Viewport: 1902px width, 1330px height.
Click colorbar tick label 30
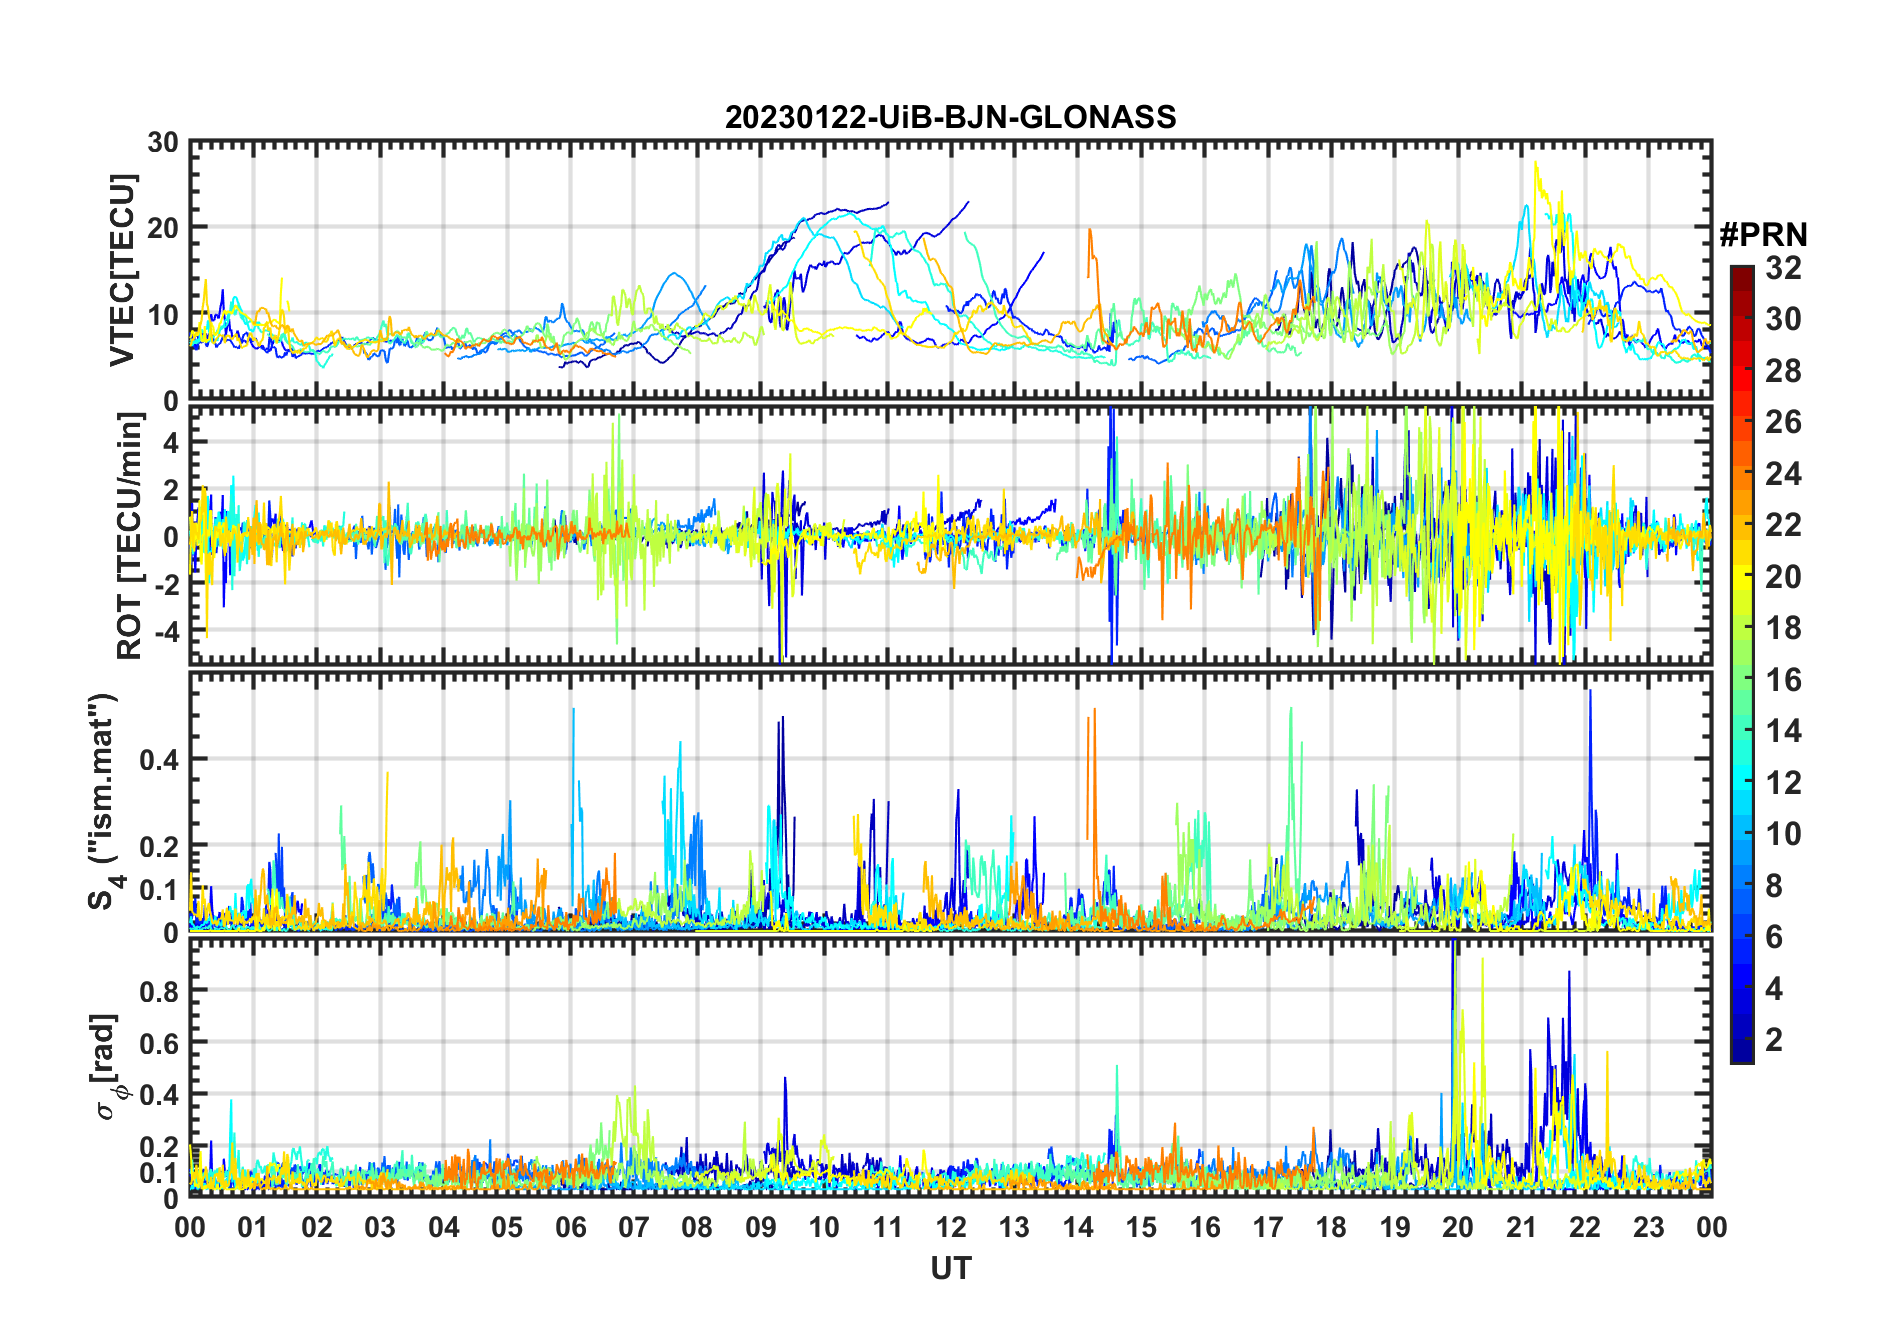1784,319
